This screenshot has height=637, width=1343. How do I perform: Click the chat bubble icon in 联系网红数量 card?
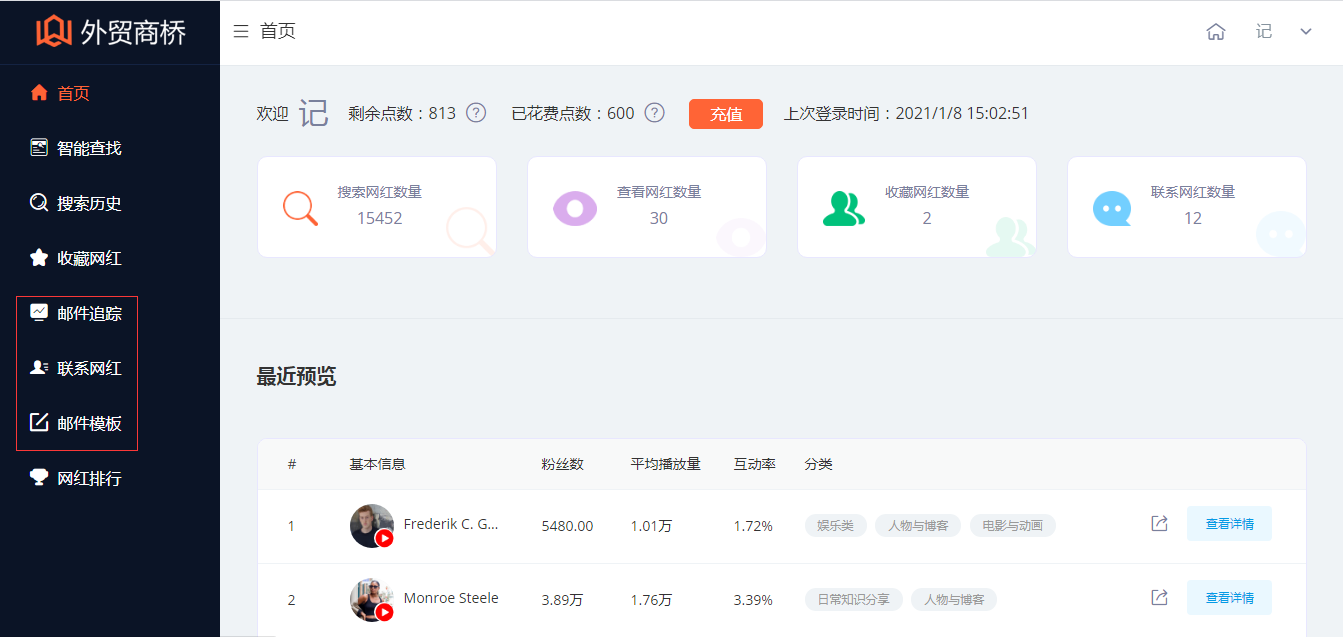click(1112, 208)
